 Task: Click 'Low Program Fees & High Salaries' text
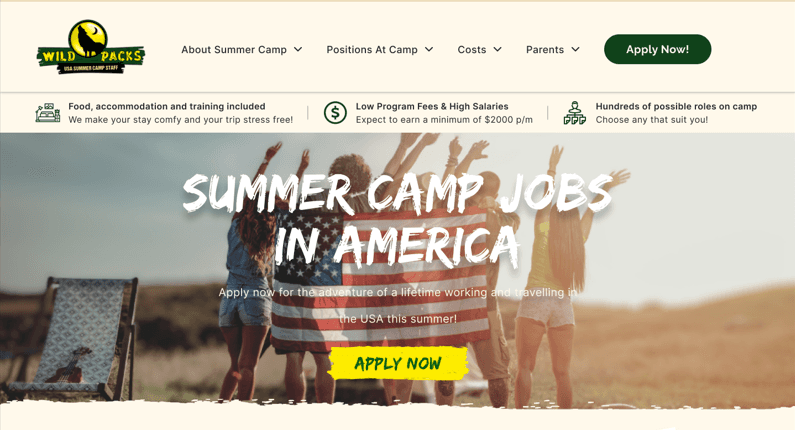click(432, 106)
